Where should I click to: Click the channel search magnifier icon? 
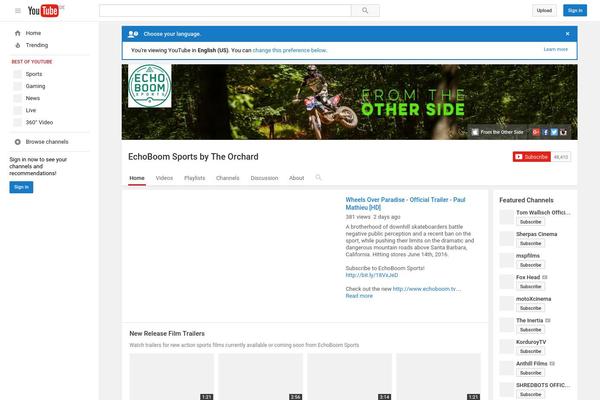click(318, 178)
